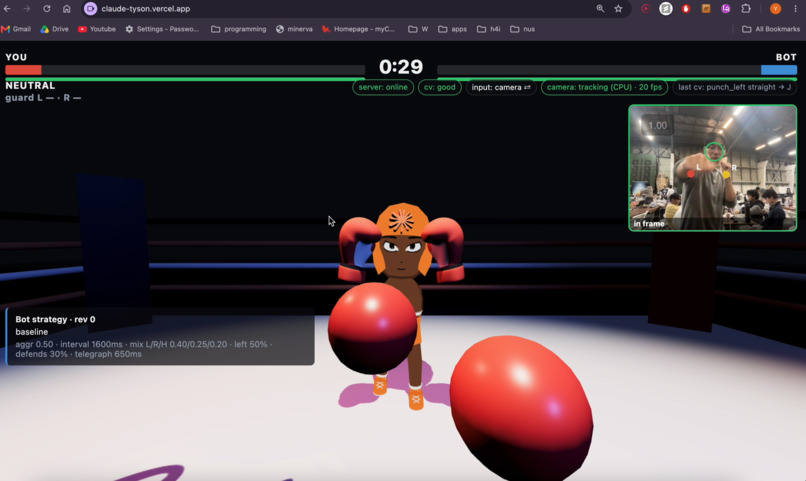Viewport: 806px width, 481px height.
Task: Expand the programming bookmarks folder
Action: point(239,29)
